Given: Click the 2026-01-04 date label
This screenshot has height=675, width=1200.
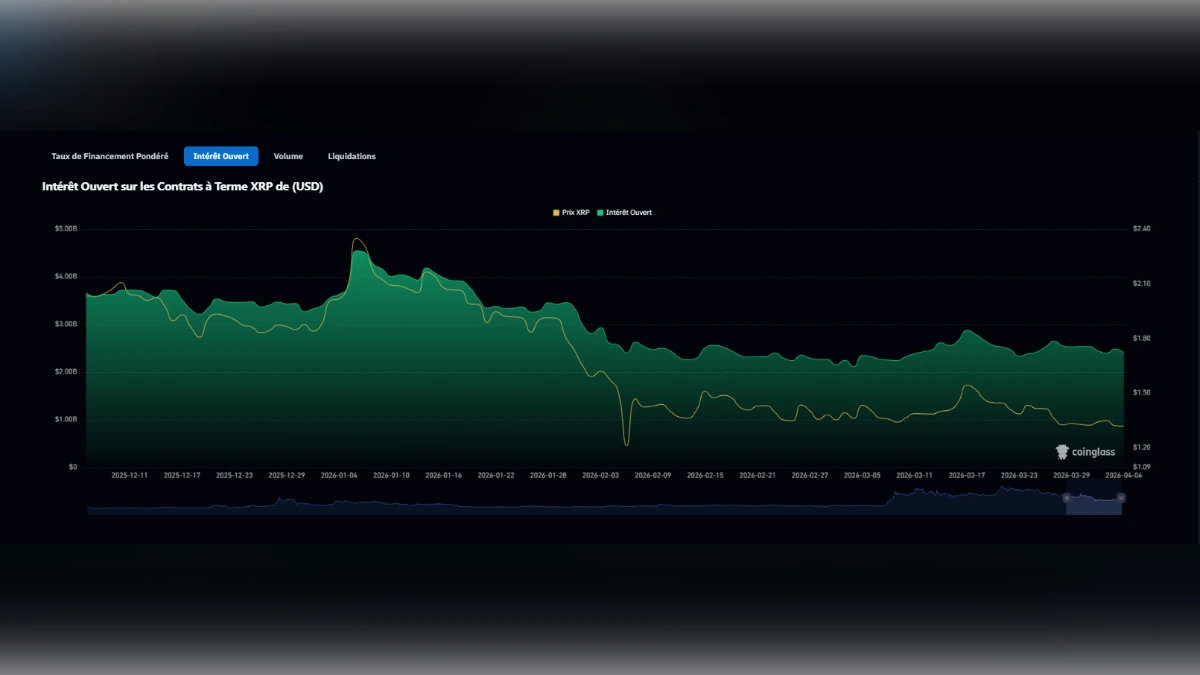Looking at the screenshot, I should (x=341, y=475).
